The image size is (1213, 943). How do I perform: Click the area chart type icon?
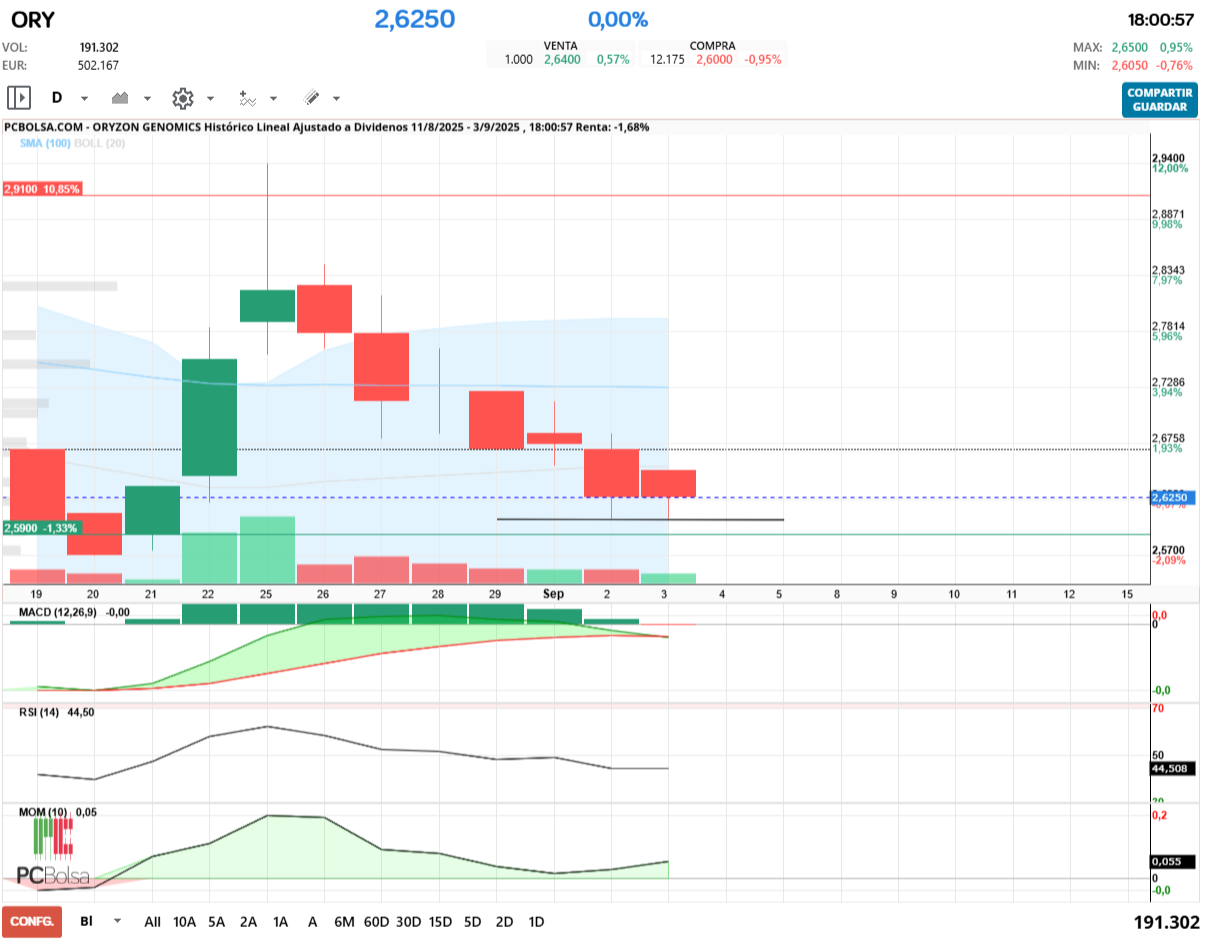pos(121,98)
